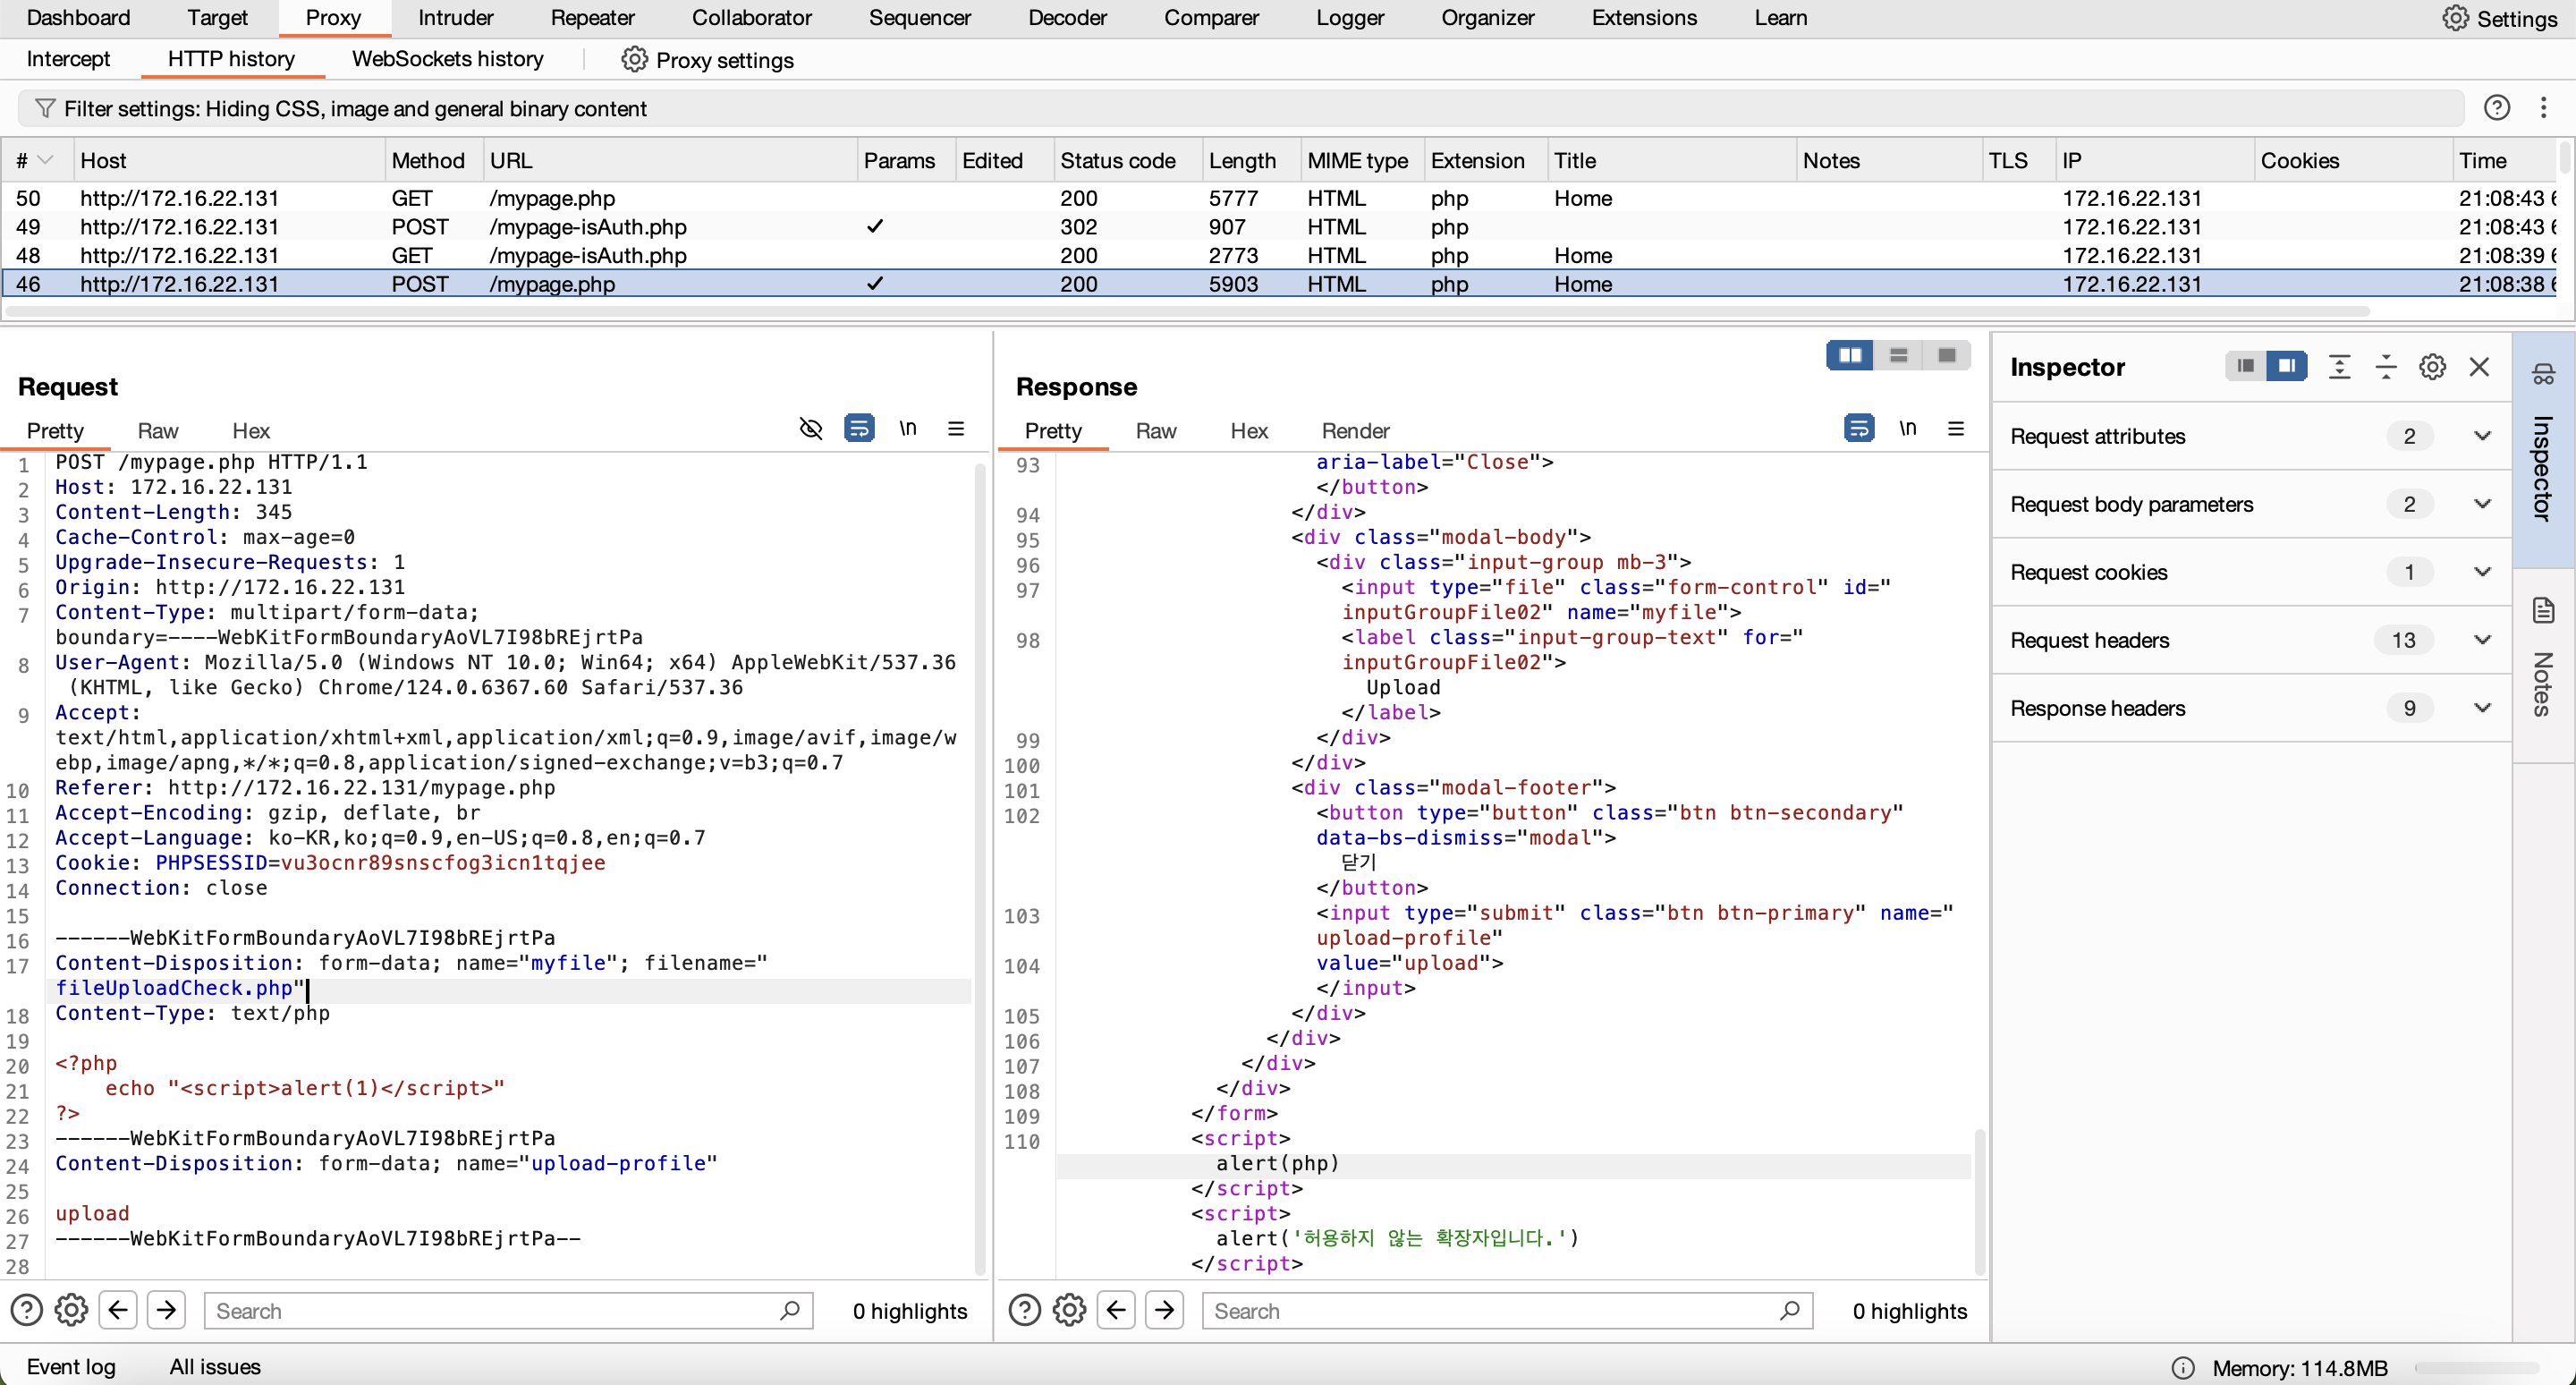Select history row 50 GET /mypage.php
This screenshot has height=1385, width=2576.
pyautogui.click(x=1278, y=198)
